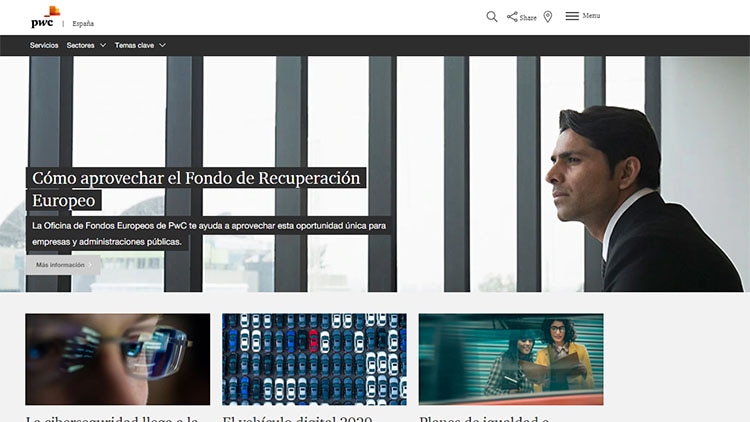Click the Menu text label
Viewport: 750px width, 422px height.
click(x=591, y=16)
